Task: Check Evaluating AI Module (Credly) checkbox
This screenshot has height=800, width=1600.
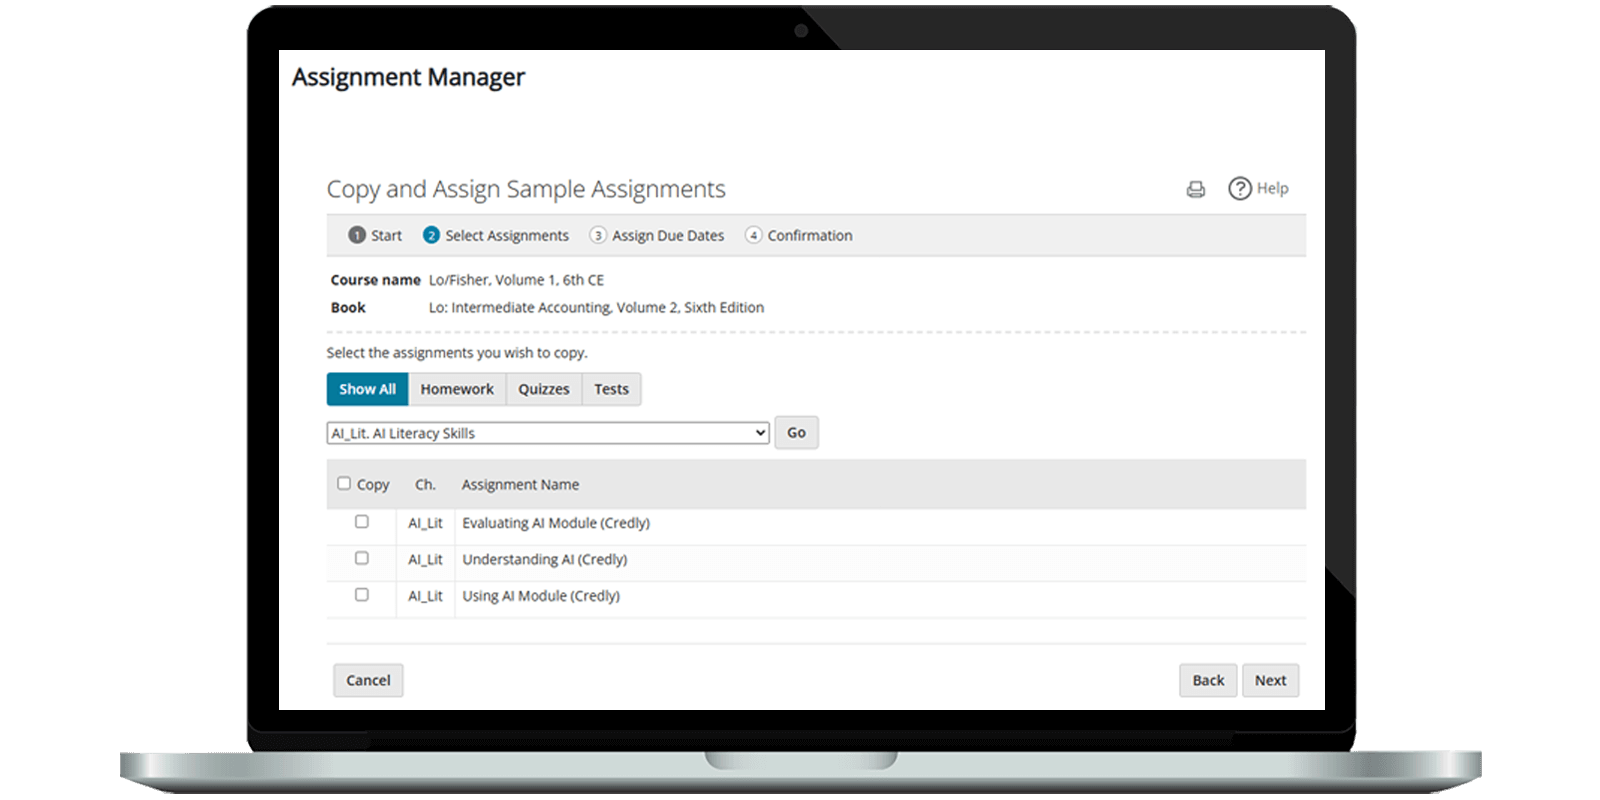Action: point(362,522)
